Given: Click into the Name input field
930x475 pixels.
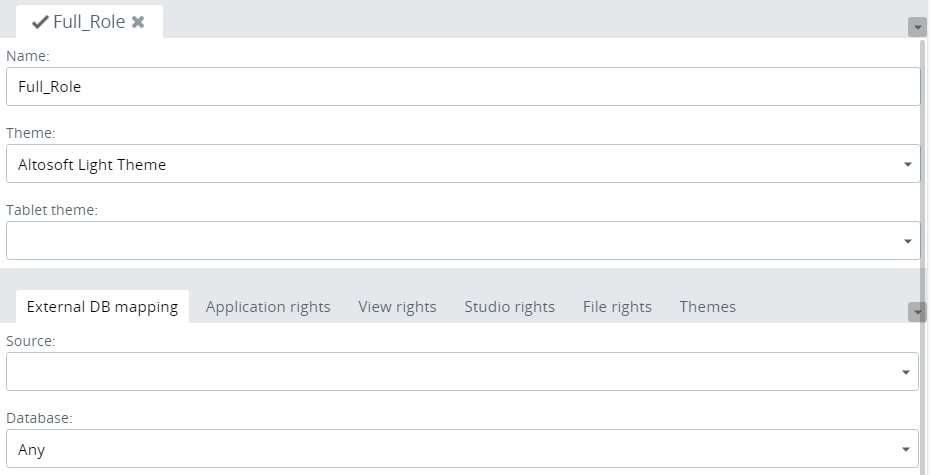Looking at the screenshot, I should point(462,87).
